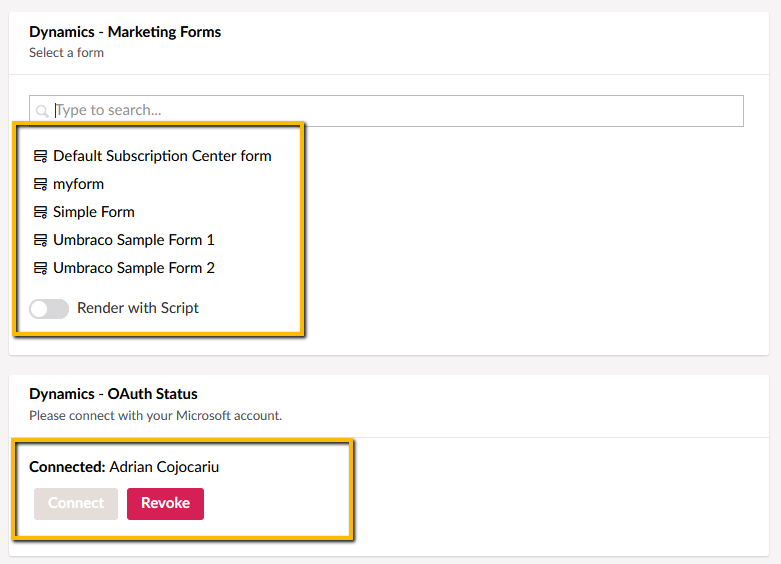Click the form icon next to myform

coord(41,185)
